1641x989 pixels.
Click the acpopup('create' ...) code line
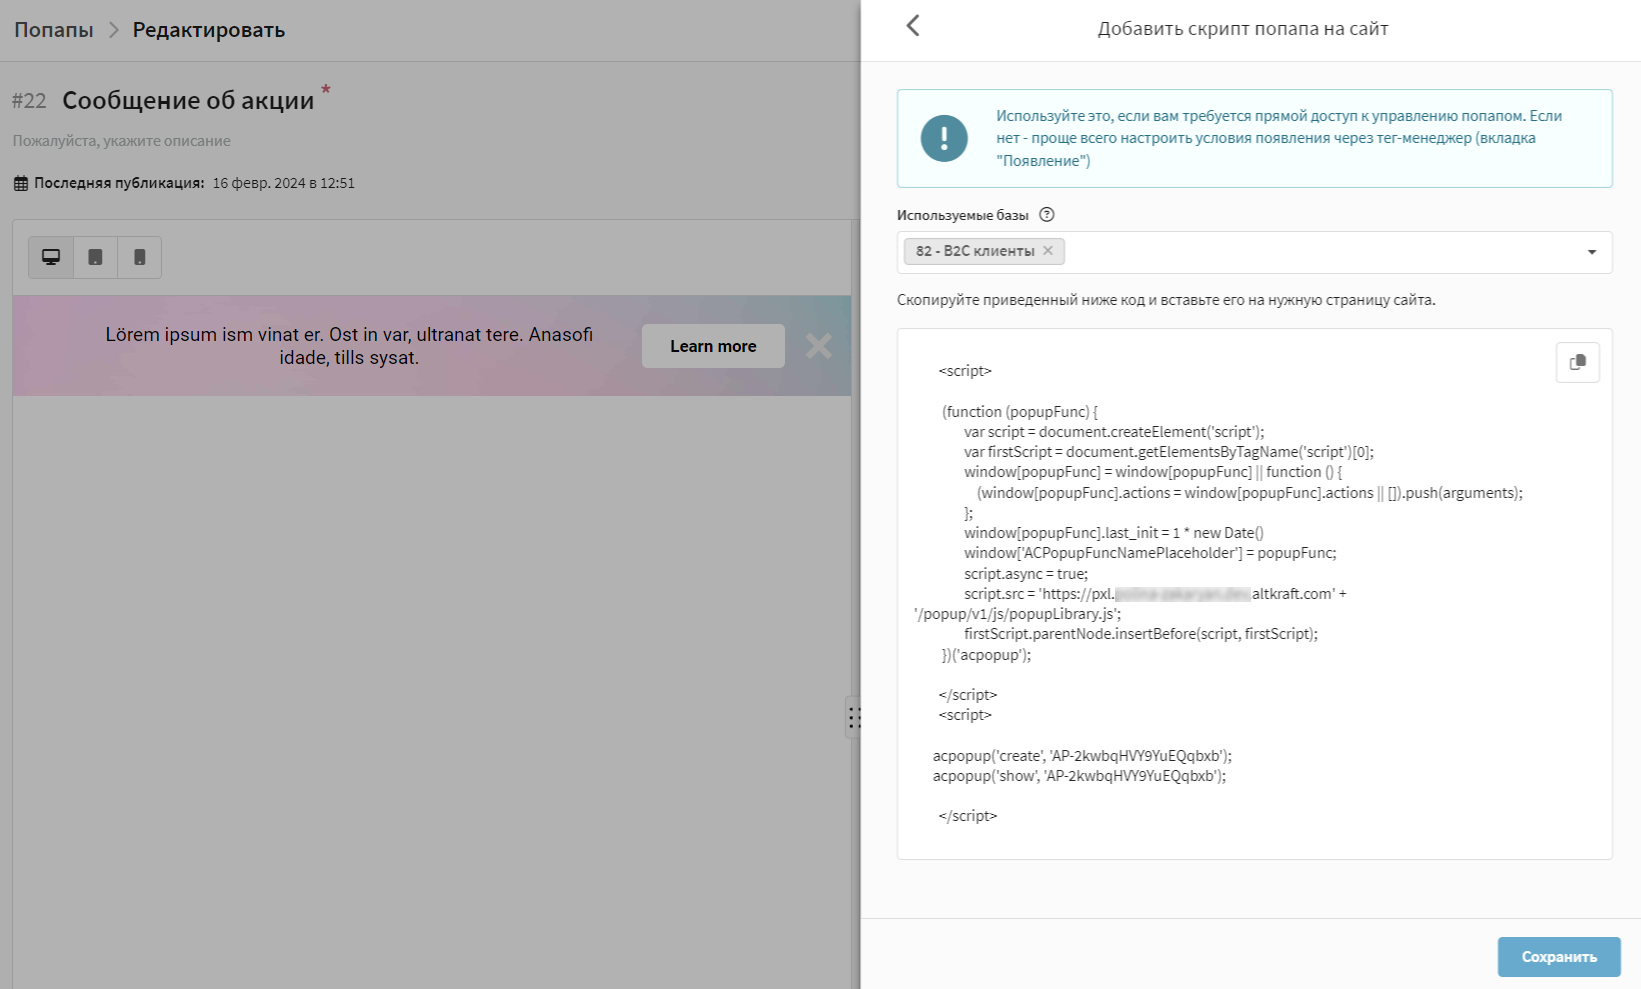point(1082,756)
